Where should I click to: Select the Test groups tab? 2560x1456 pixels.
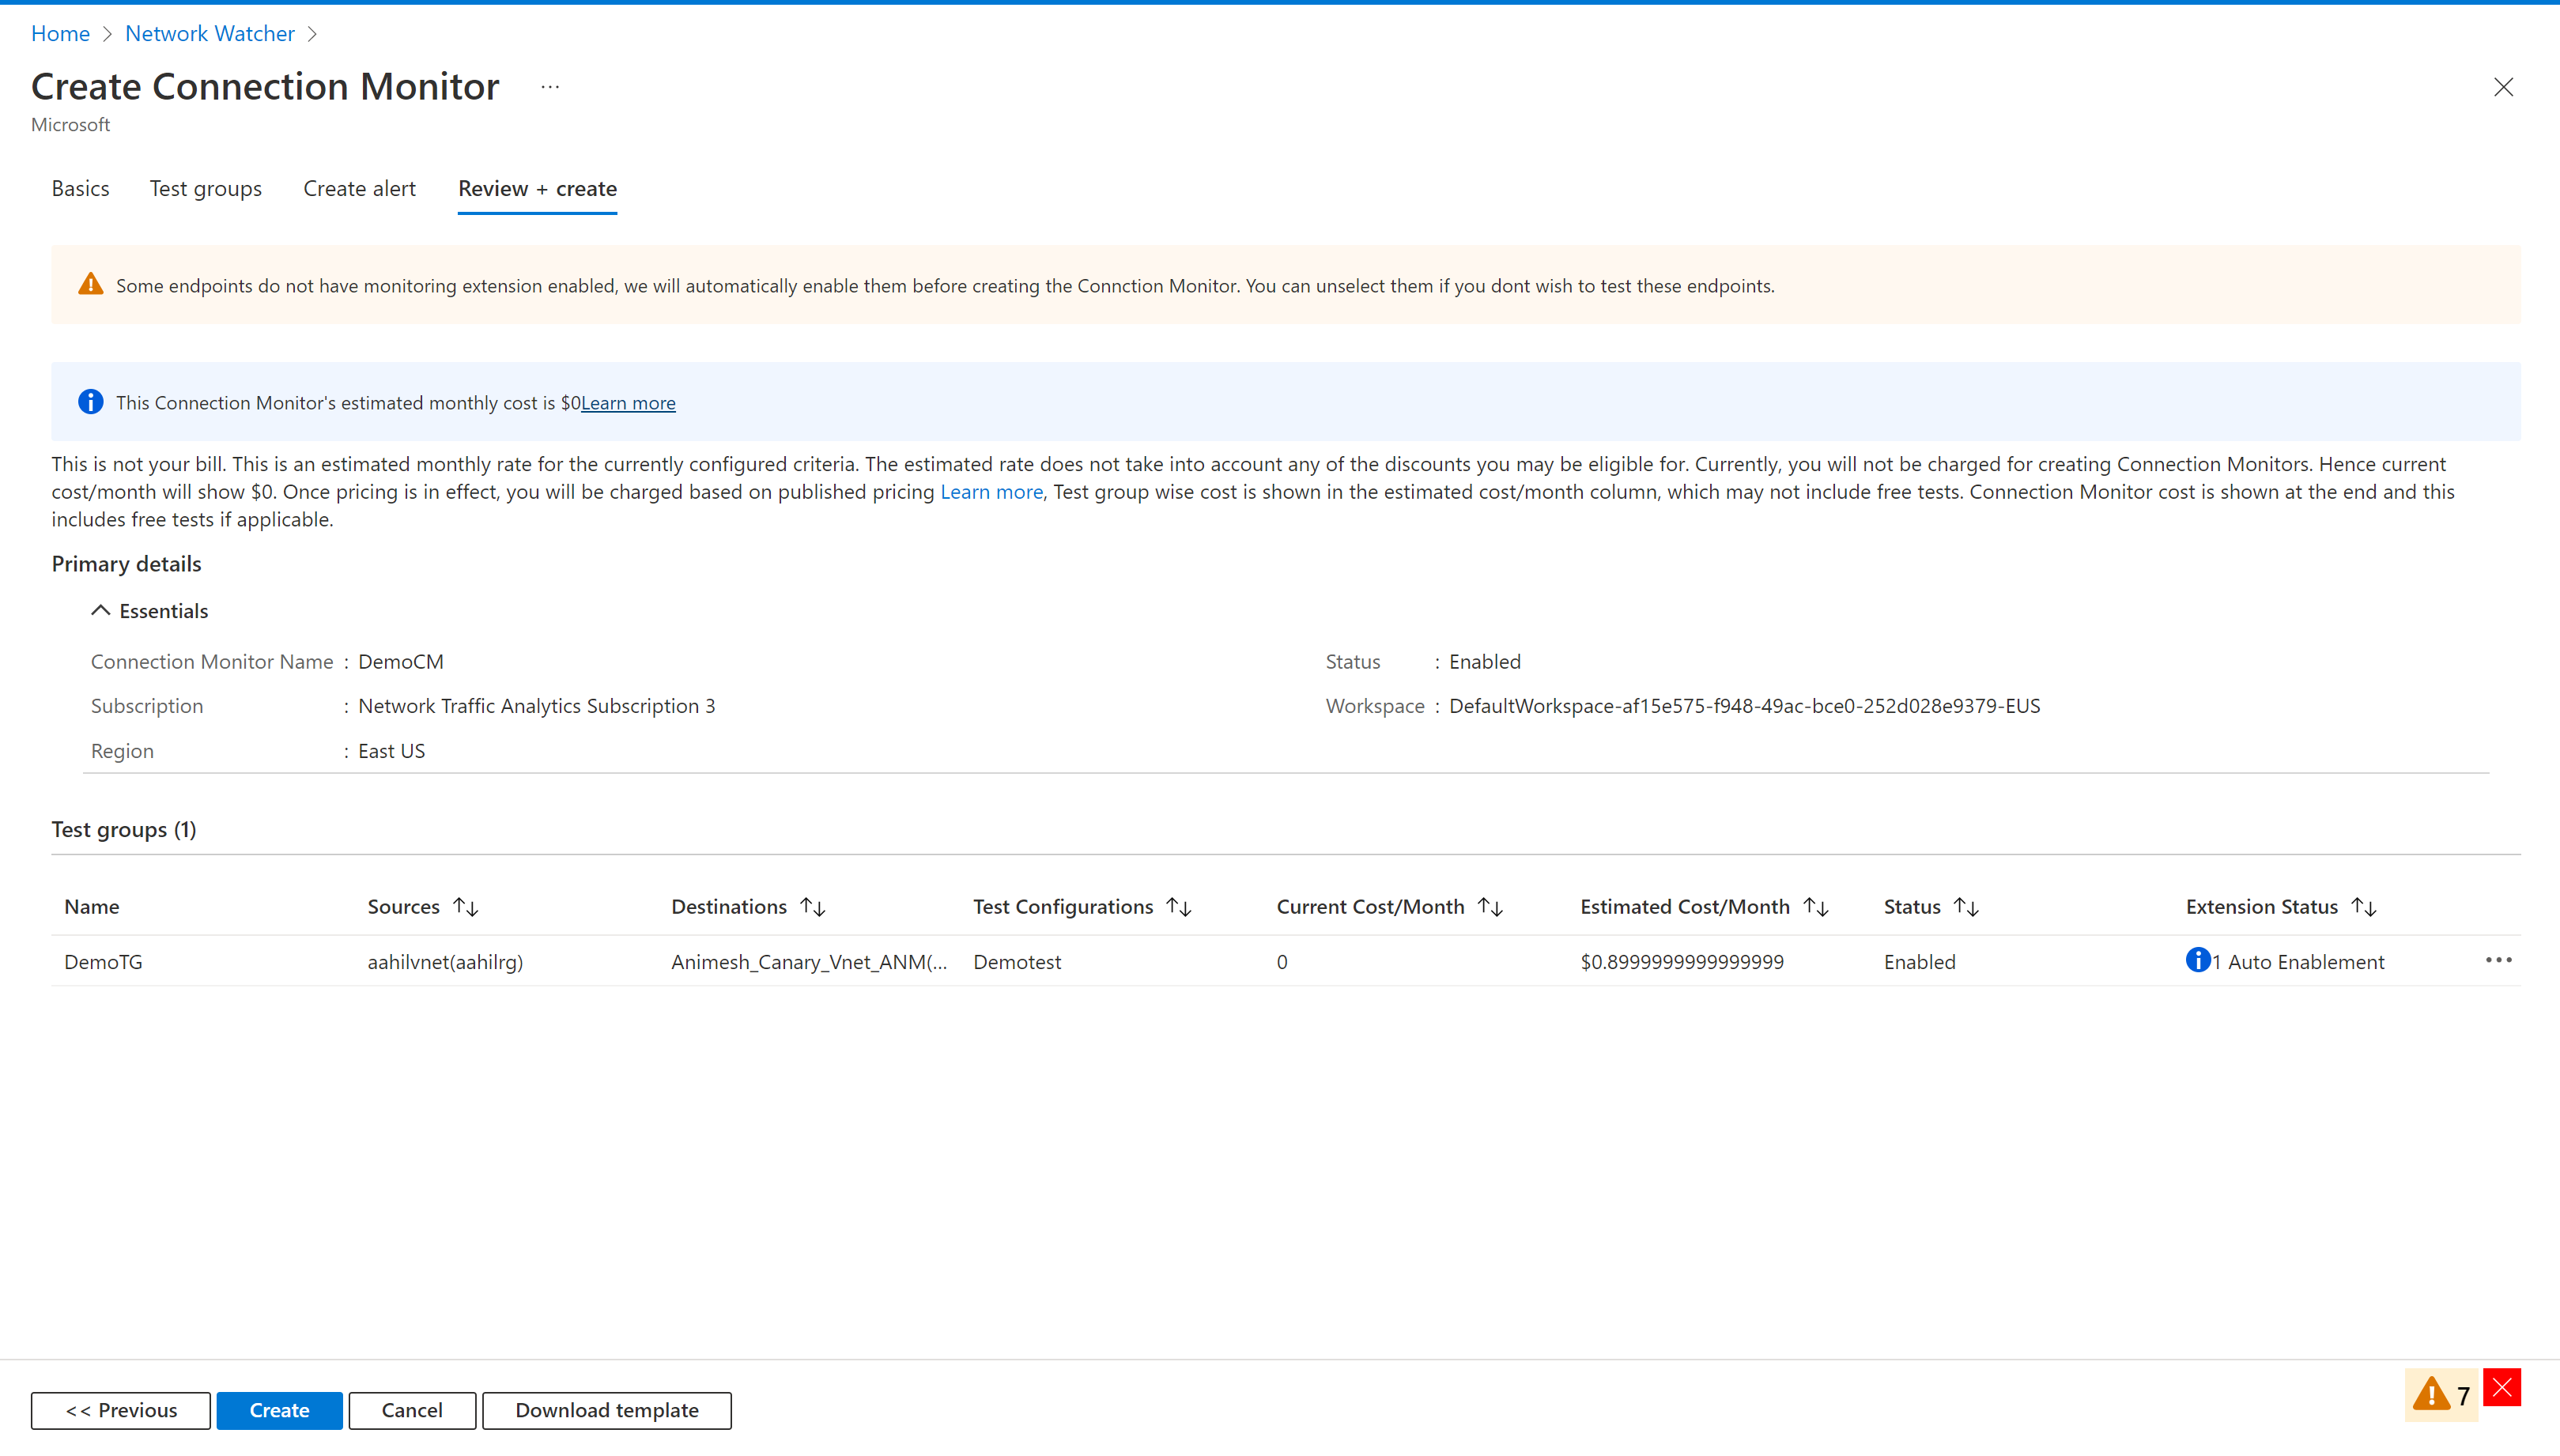pyautogui.click(x=206, y=188)
